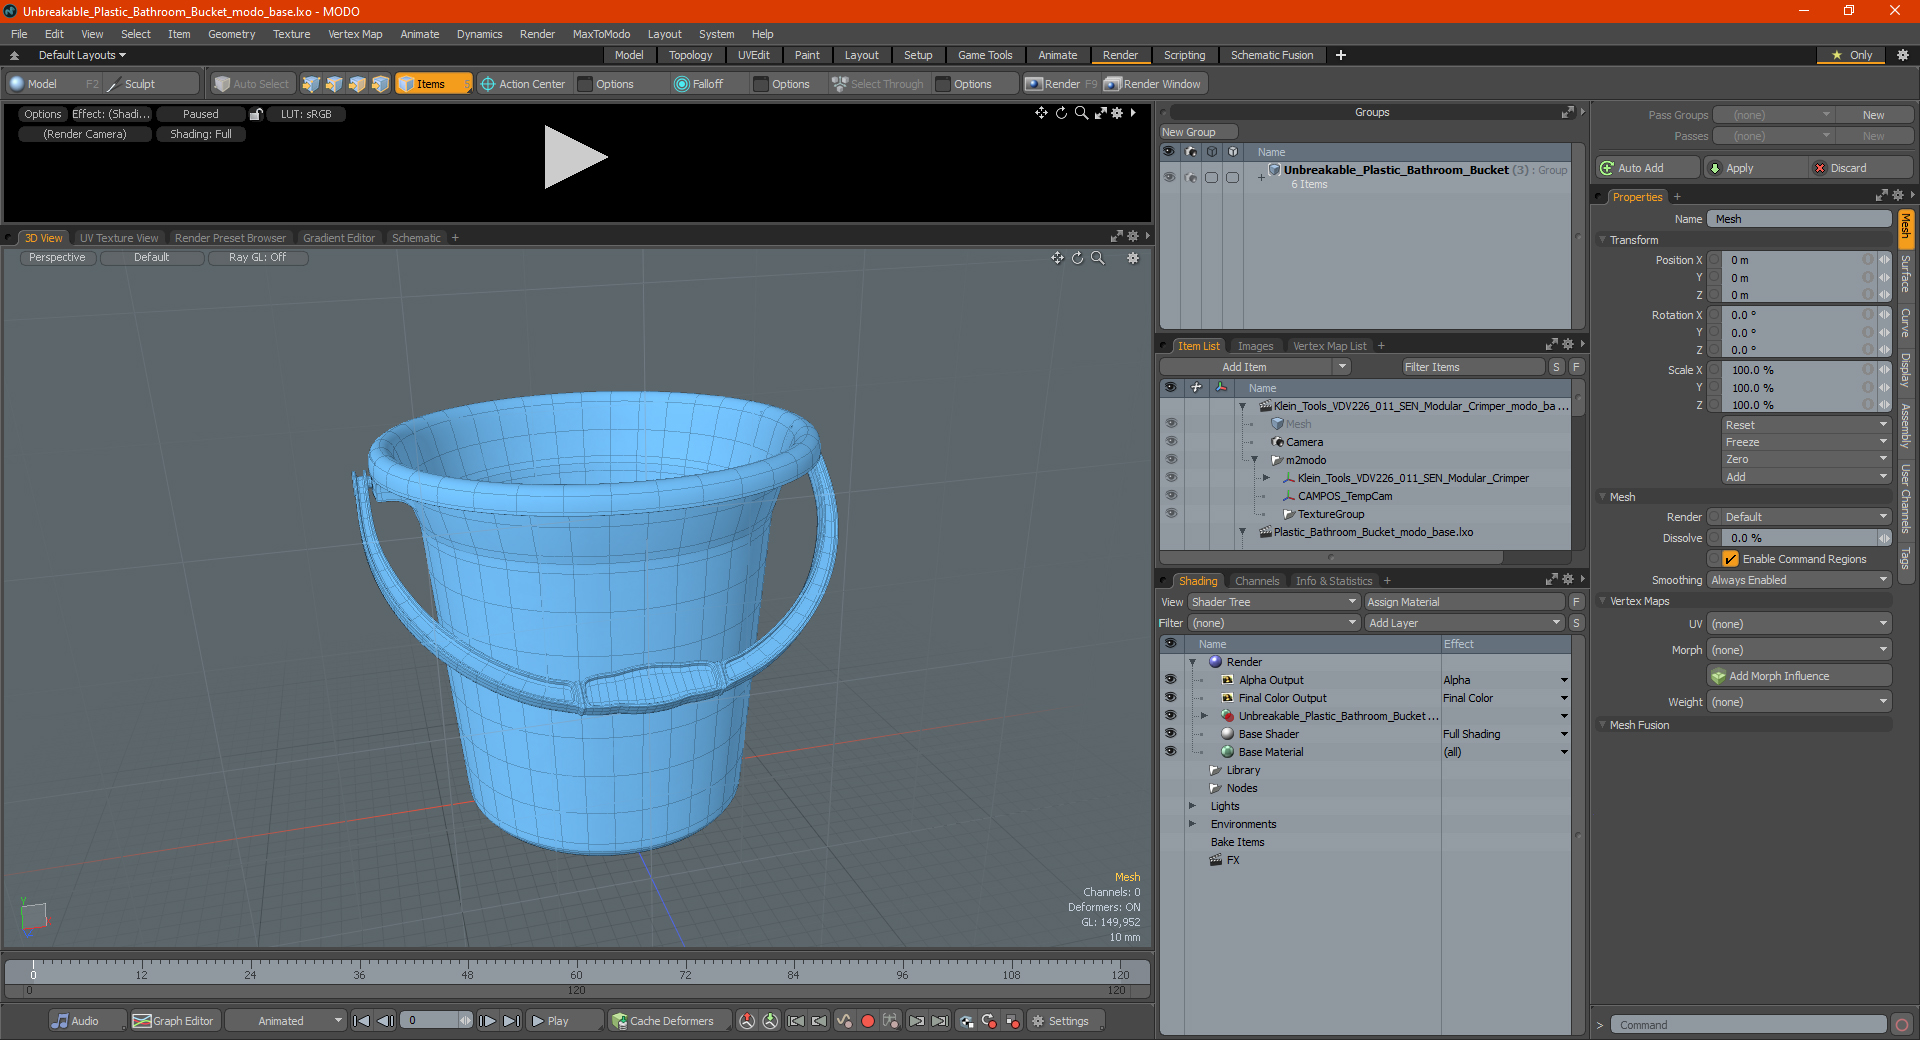The width and height of the screenshot is (1920, 1040).
Task: Click the 3D viewport gear settings icon
Action: tap(1133, 258)
